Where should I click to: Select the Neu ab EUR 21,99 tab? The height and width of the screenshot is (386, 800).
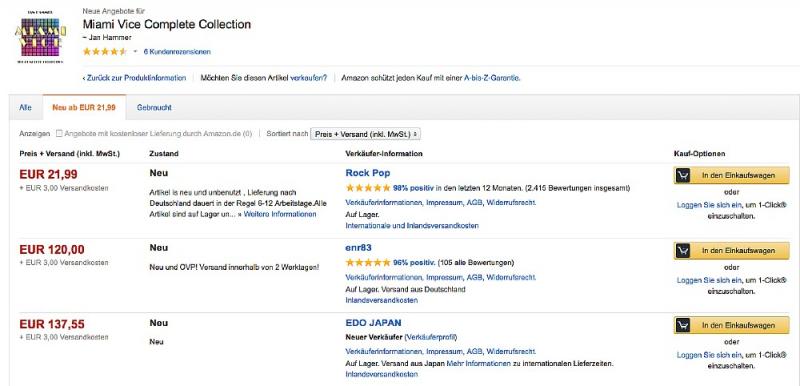click(x=84, y=108)
